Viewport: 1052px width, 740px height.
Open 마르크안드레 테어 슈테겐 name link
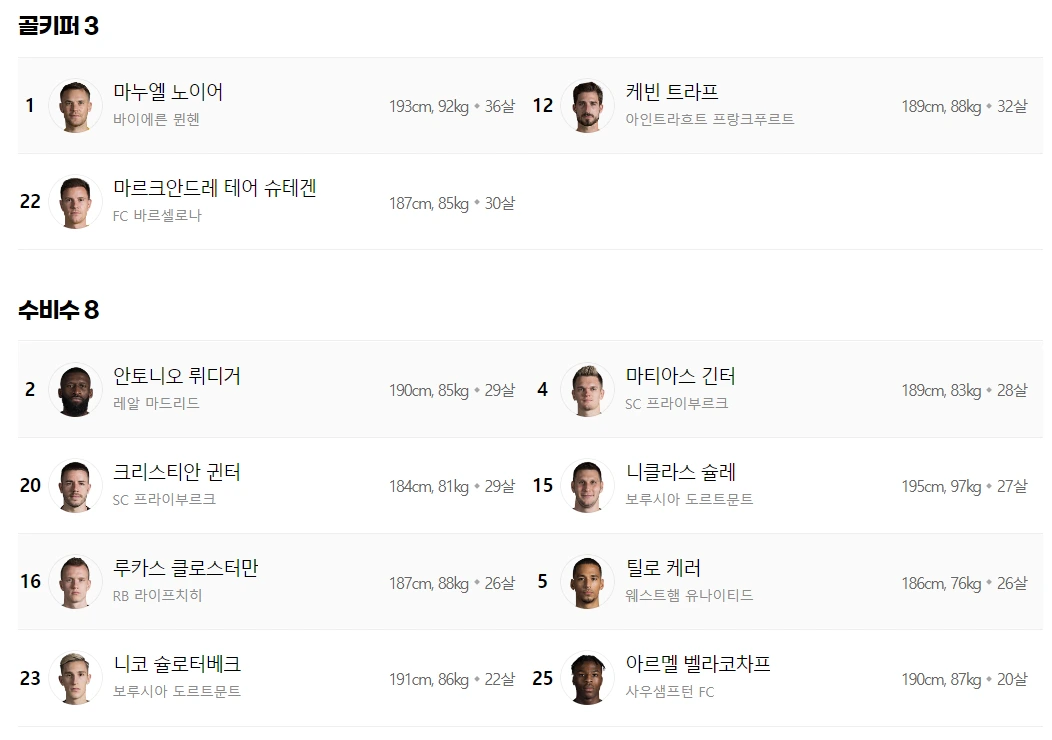point(215,187)
